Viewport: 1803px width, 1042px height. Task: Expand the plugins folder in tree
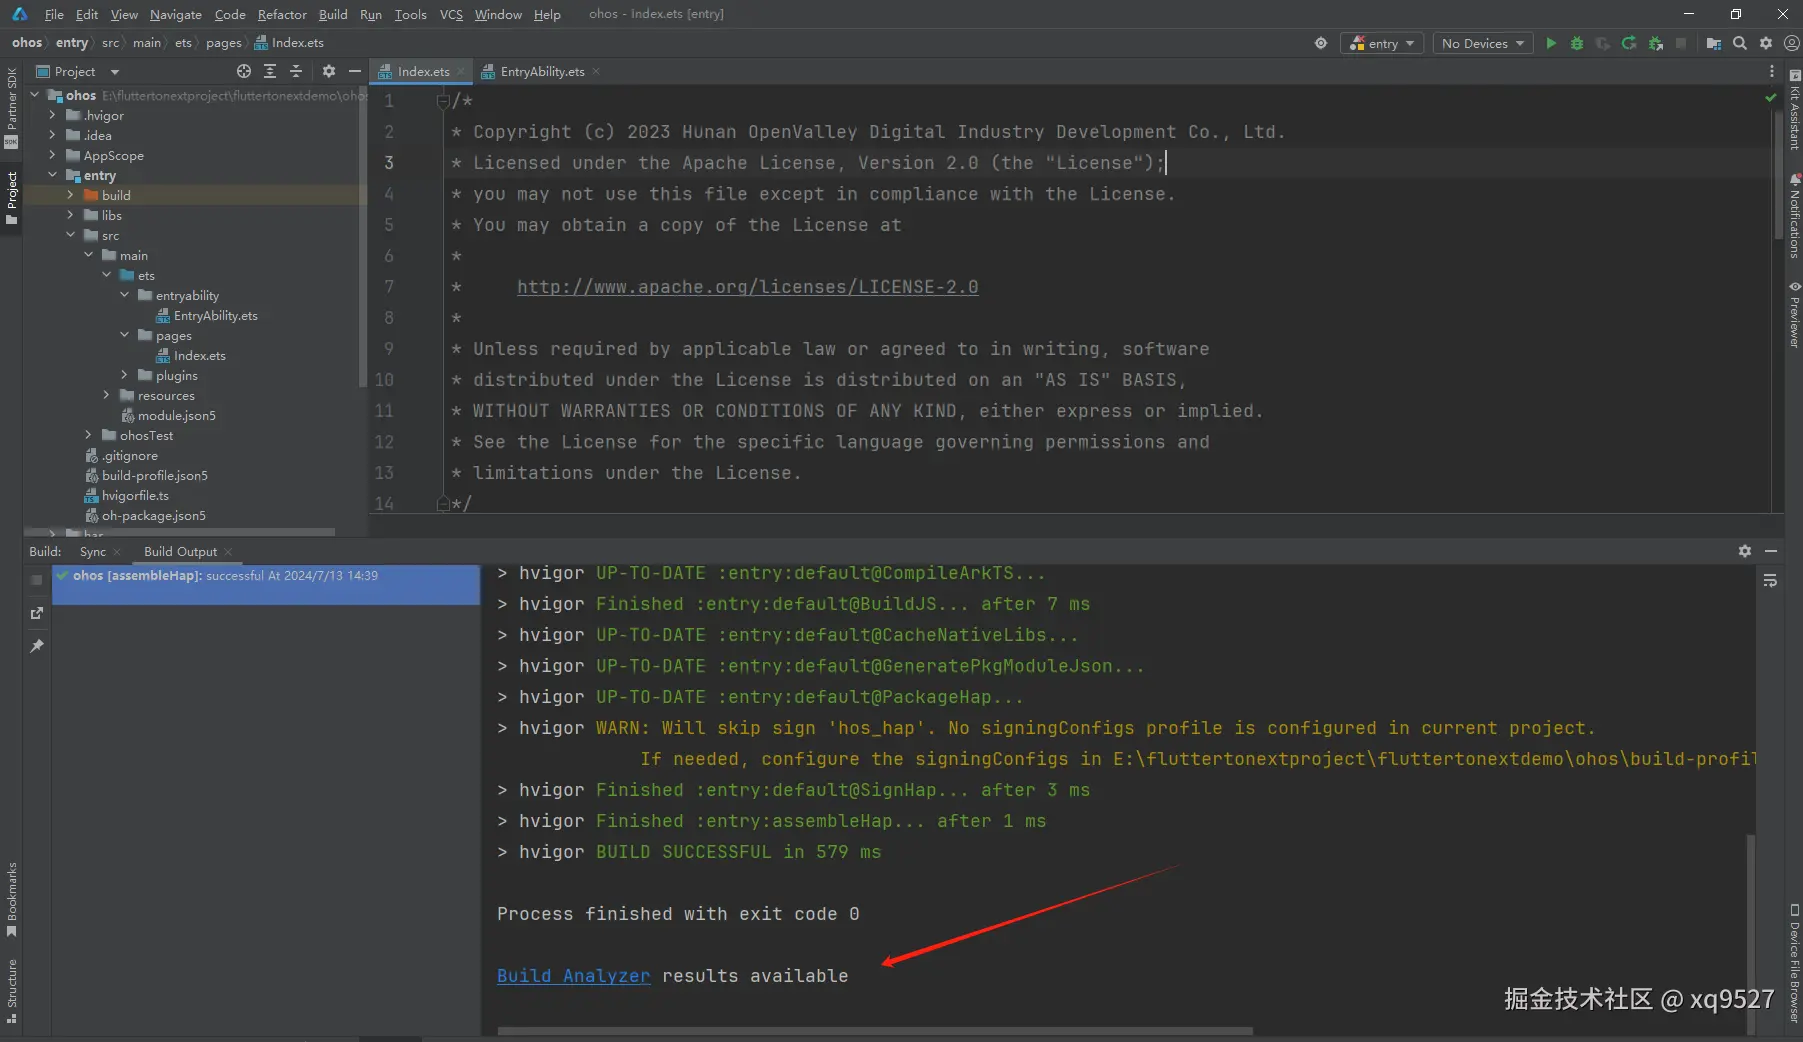125,375
